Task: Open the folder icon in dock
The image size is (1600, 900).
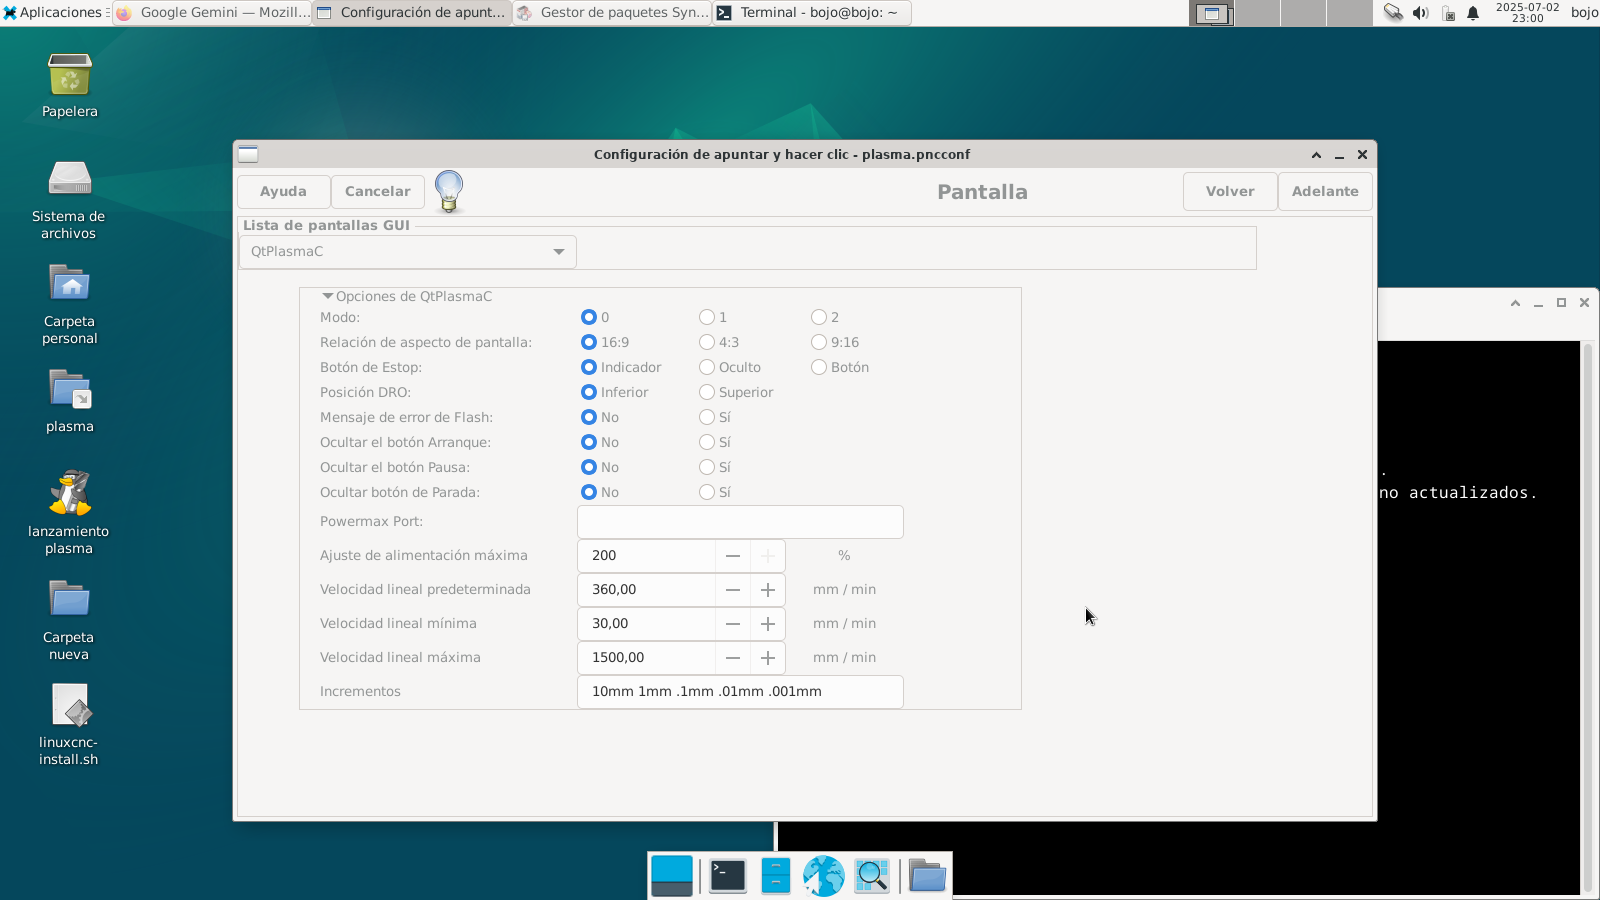Action: coord(927,876)
